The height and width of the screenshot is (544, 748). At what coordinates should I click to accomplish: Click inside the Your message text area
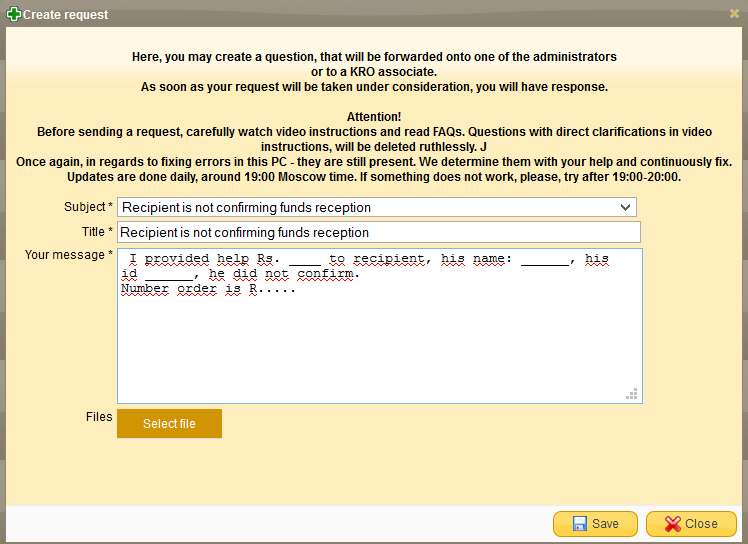point(380,326)
